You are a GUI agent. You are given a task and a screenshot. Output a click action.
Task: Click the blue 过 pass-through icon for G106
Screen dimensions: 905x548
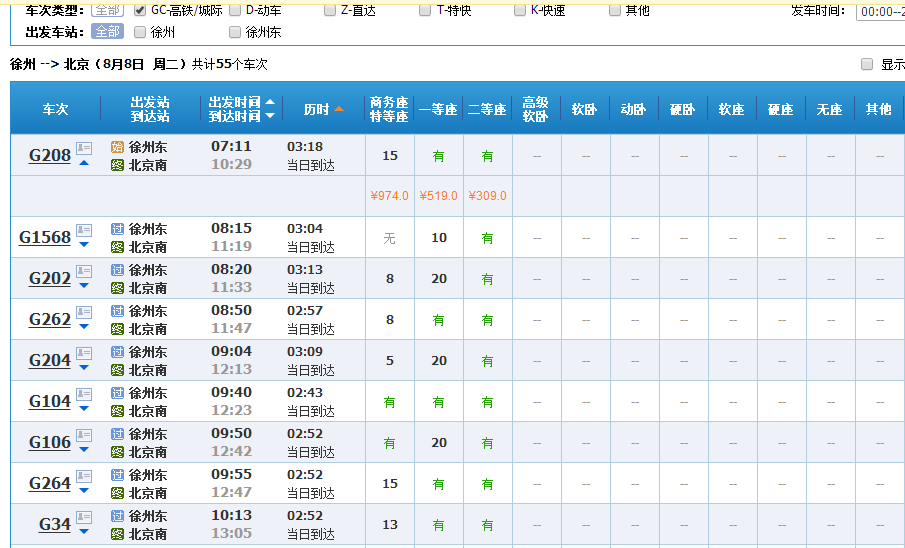(117, 434)
